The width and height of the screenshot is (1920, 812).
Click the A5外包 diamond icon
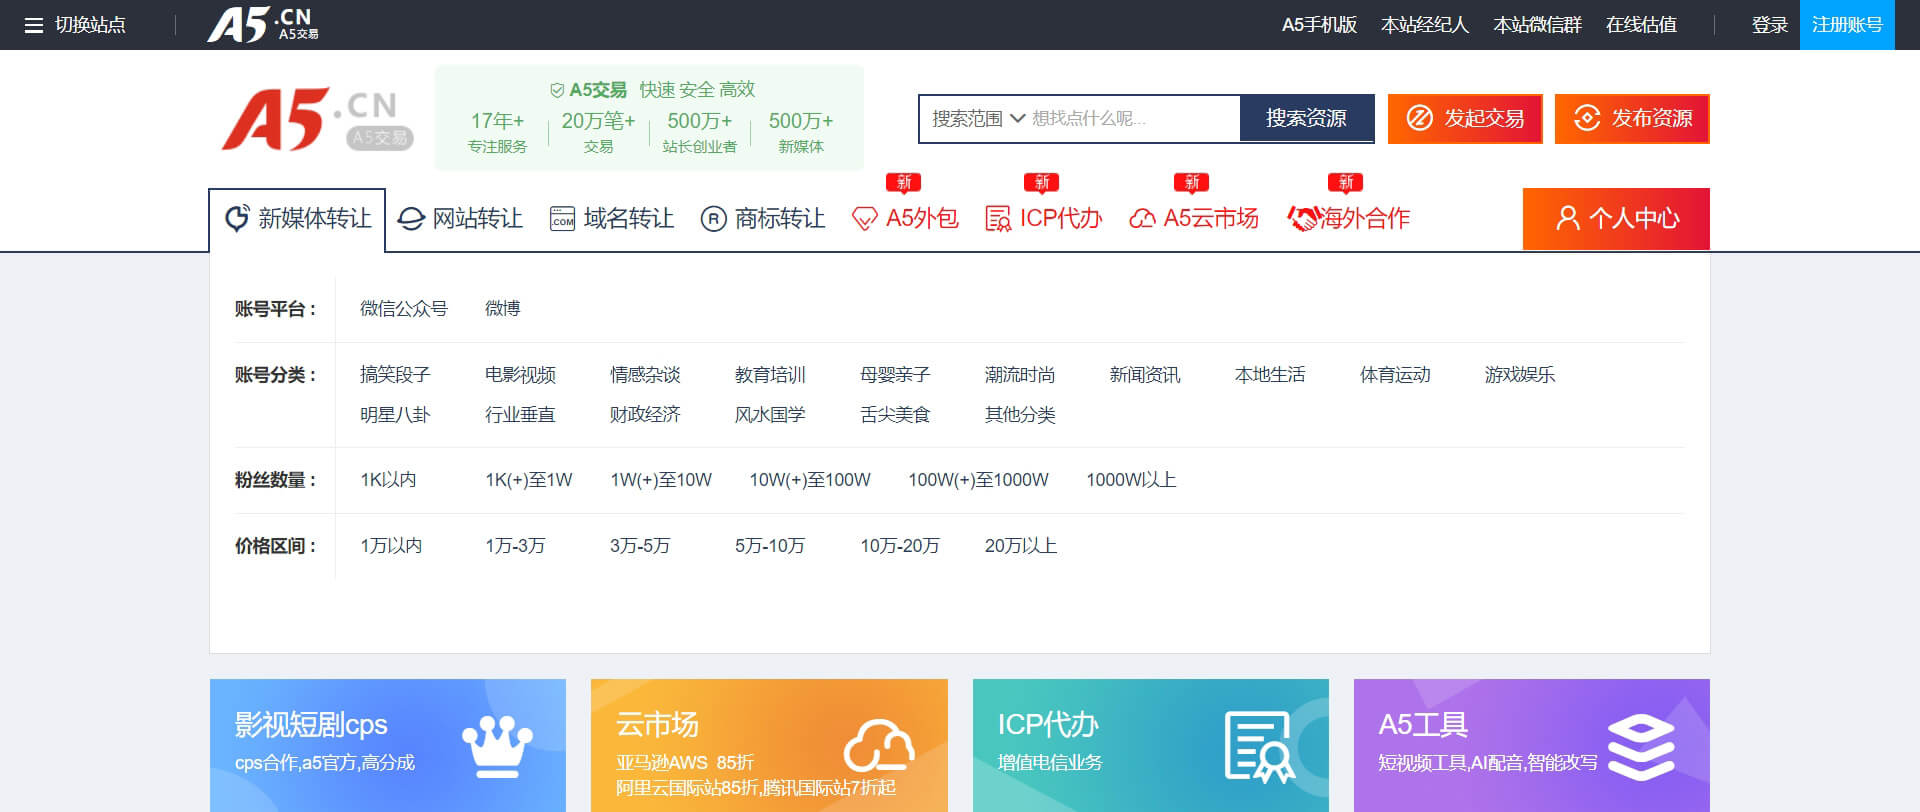tap(865, 219)
